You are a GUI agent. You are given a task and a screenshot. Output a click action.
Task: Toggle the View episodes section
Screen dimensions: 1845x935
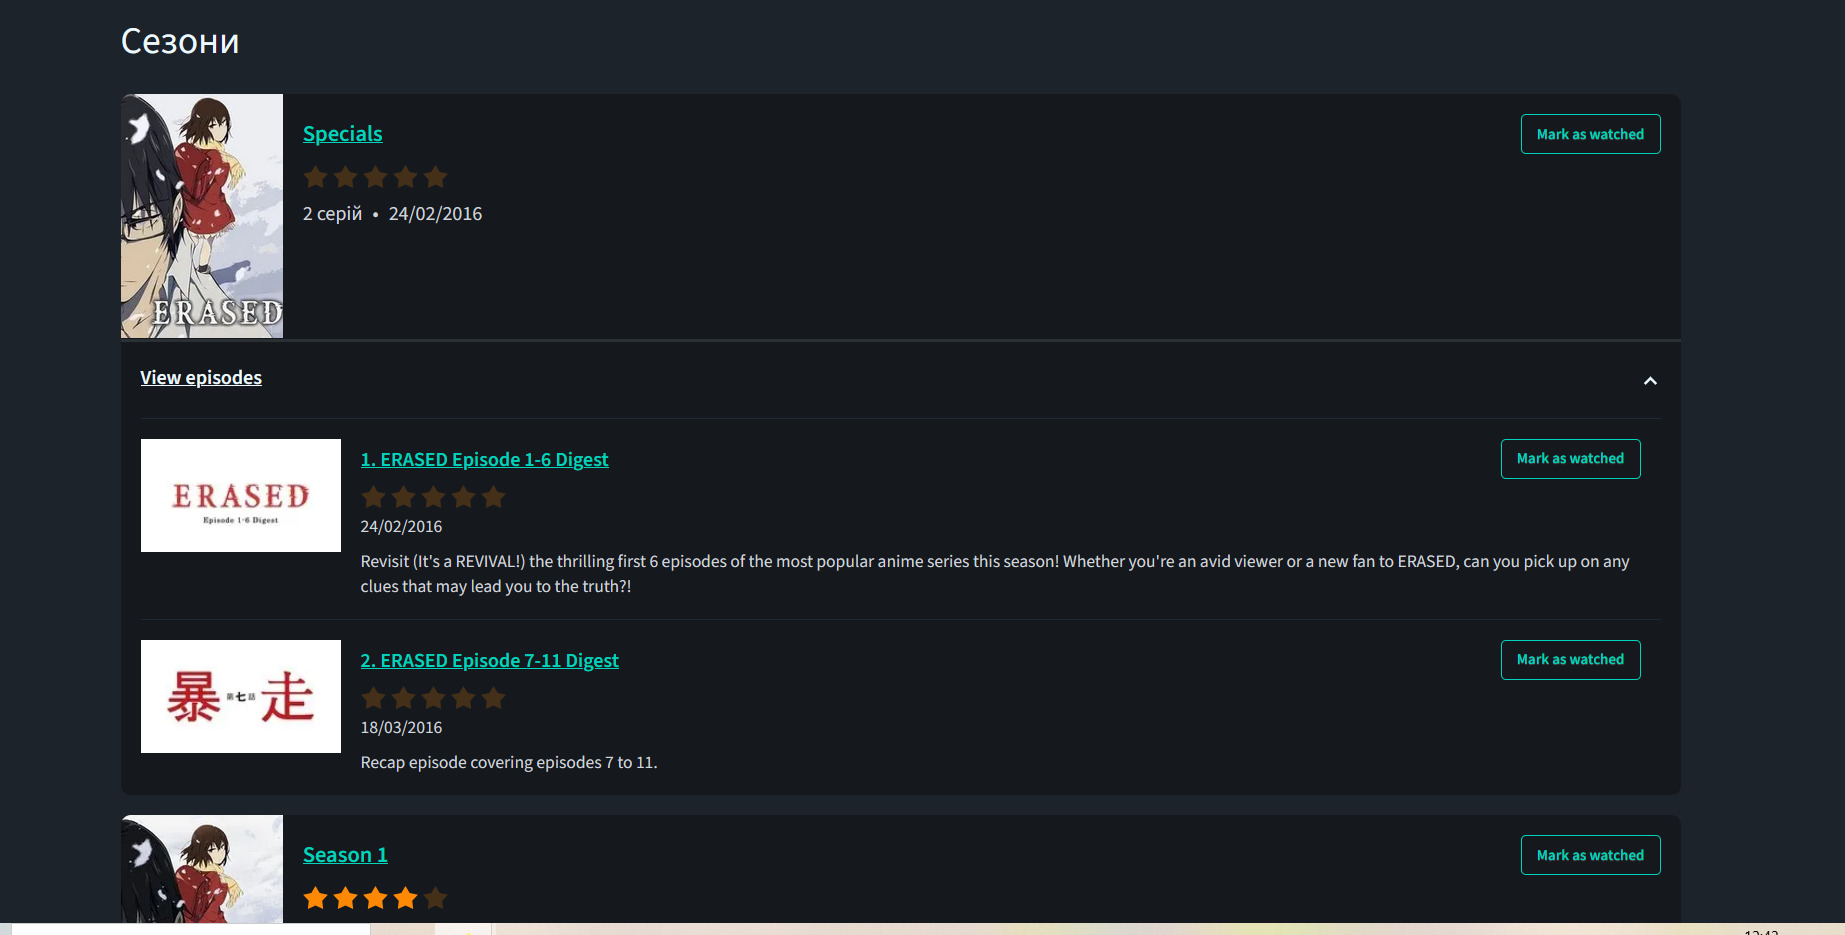201,378
